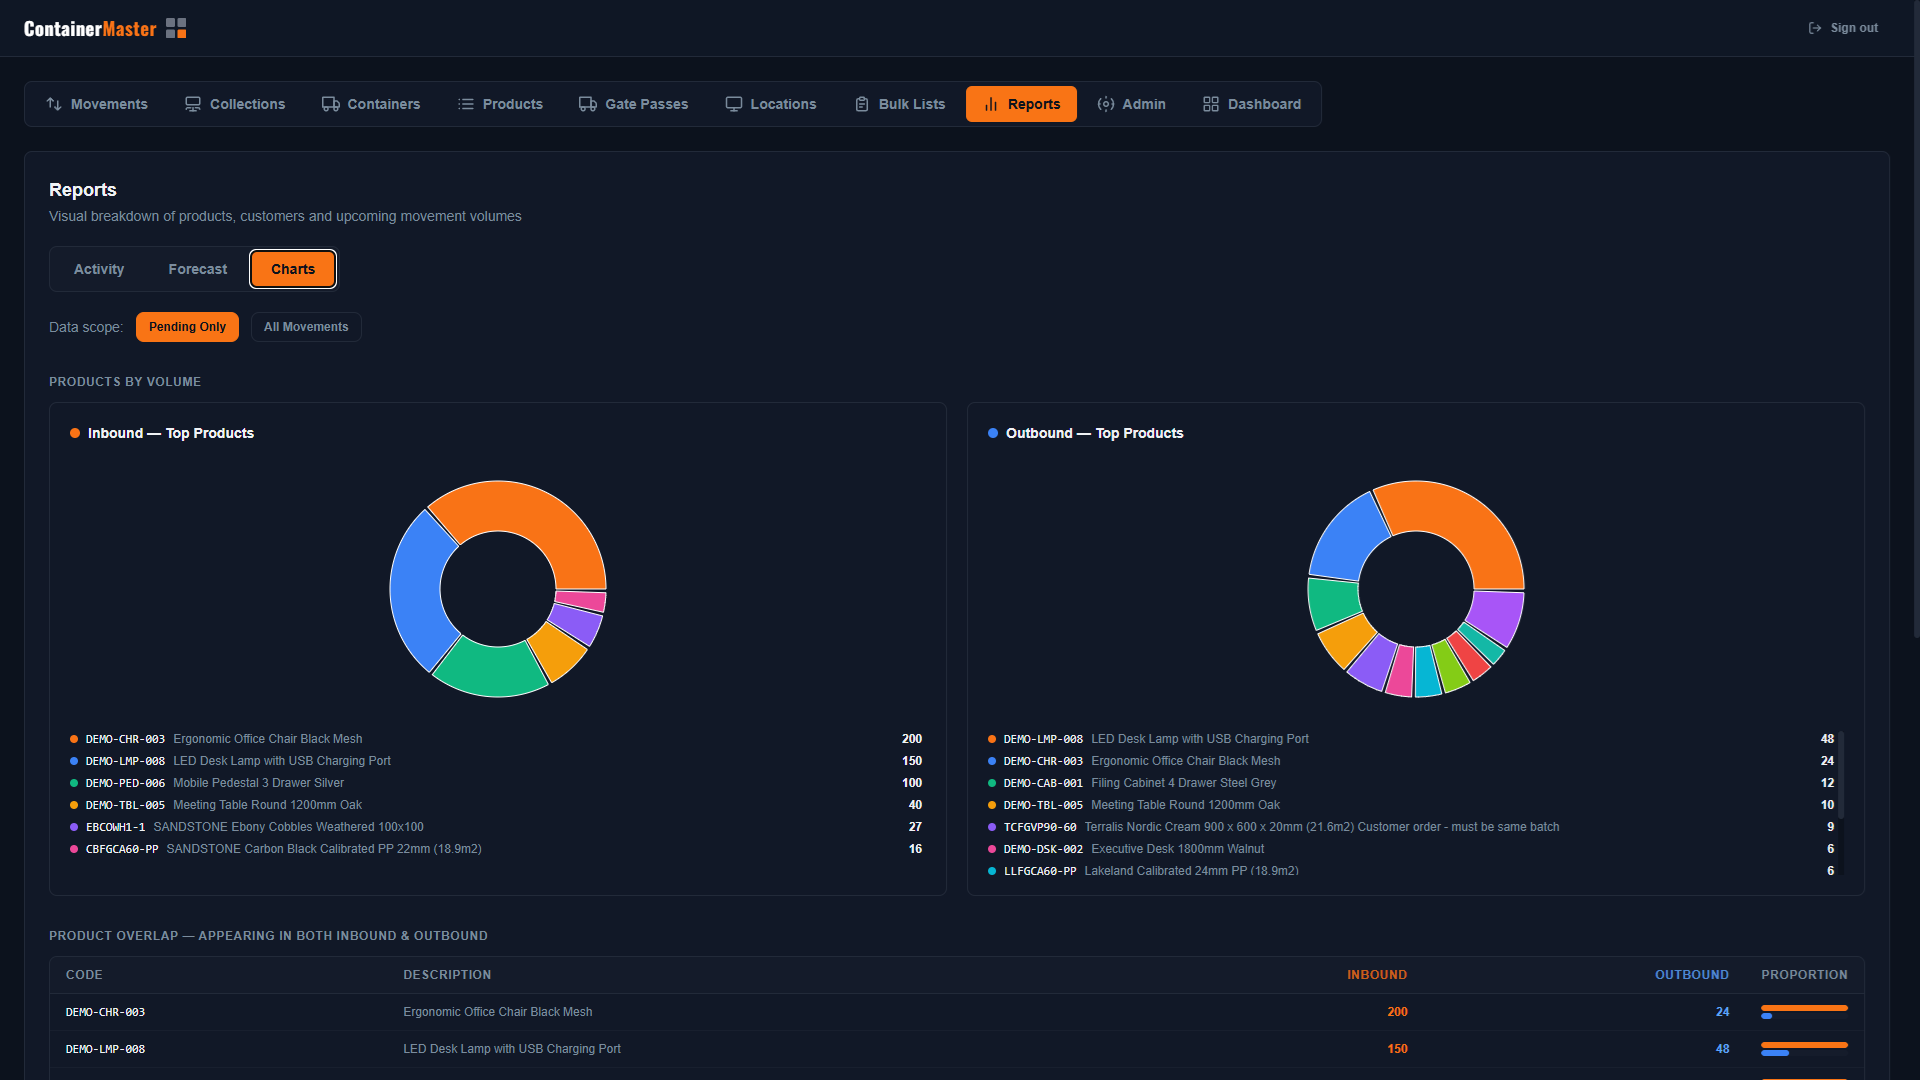Click the DEMO-CHR-003 proportion bar
This screenshot has width=1920, height=1080.
pos(1803,1011)
